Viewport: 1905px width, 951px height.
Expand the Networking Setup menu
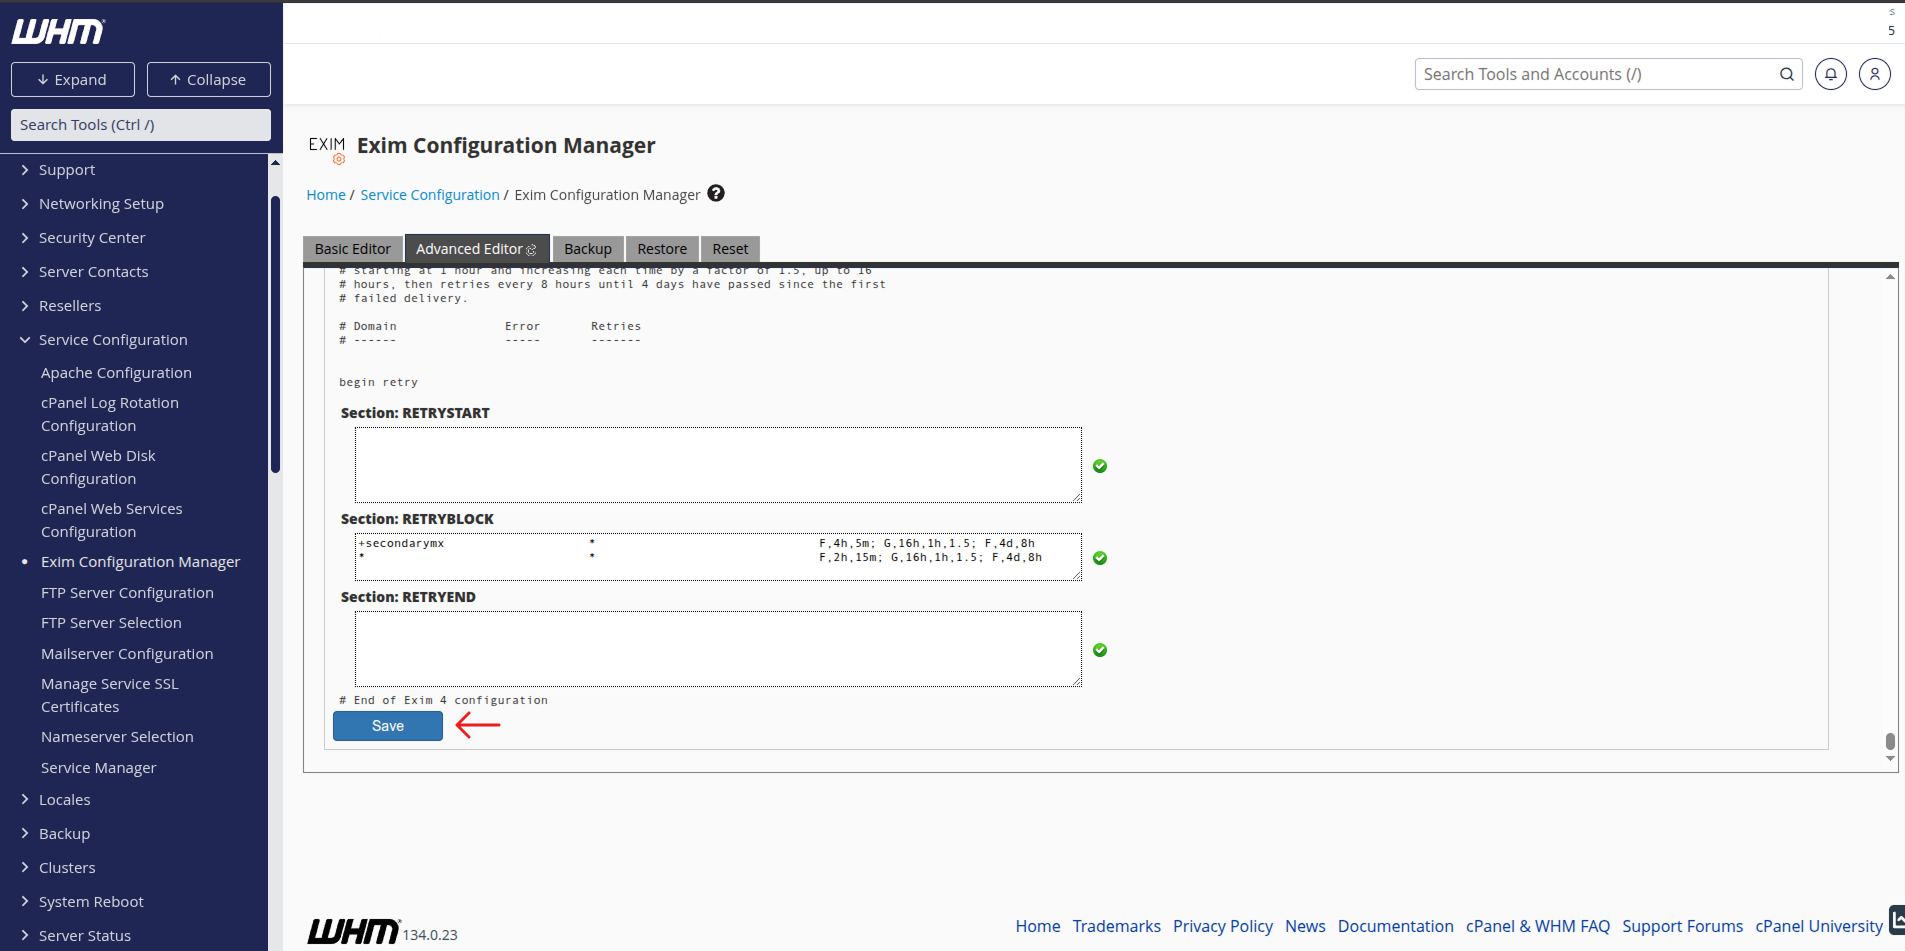pyautogui.click(x=101, y=204)
